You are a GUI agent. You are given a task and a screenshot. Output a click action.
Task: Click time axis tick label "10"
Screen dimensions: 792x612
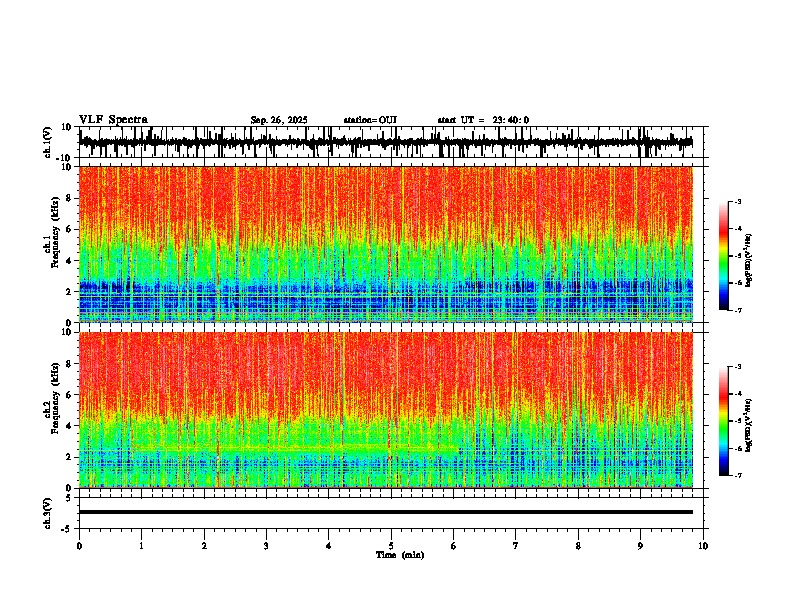tap(703, 546)
